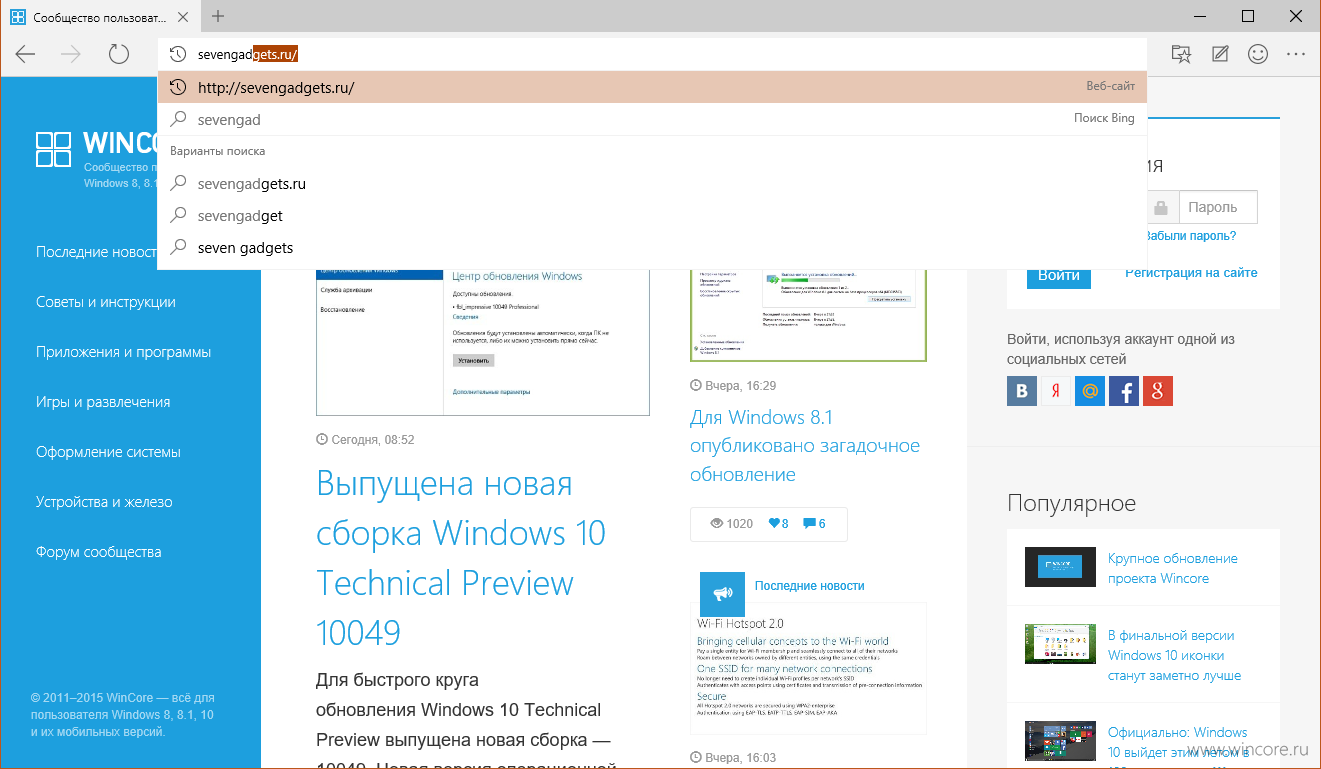Choose the sevengad Bing search suggestion
This screenshot has height=769, width=1321.
(x=652, y=119)
